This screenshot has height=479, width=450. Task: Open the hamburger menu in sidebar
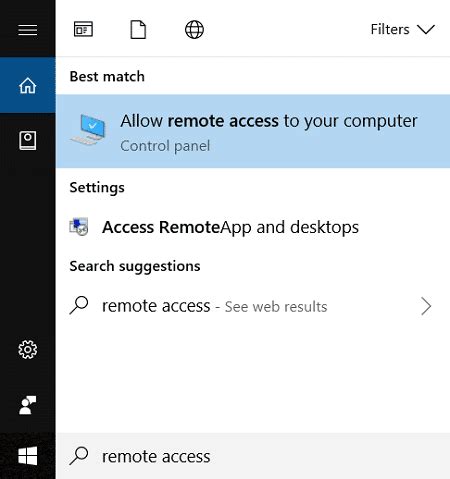coord(28,30)
